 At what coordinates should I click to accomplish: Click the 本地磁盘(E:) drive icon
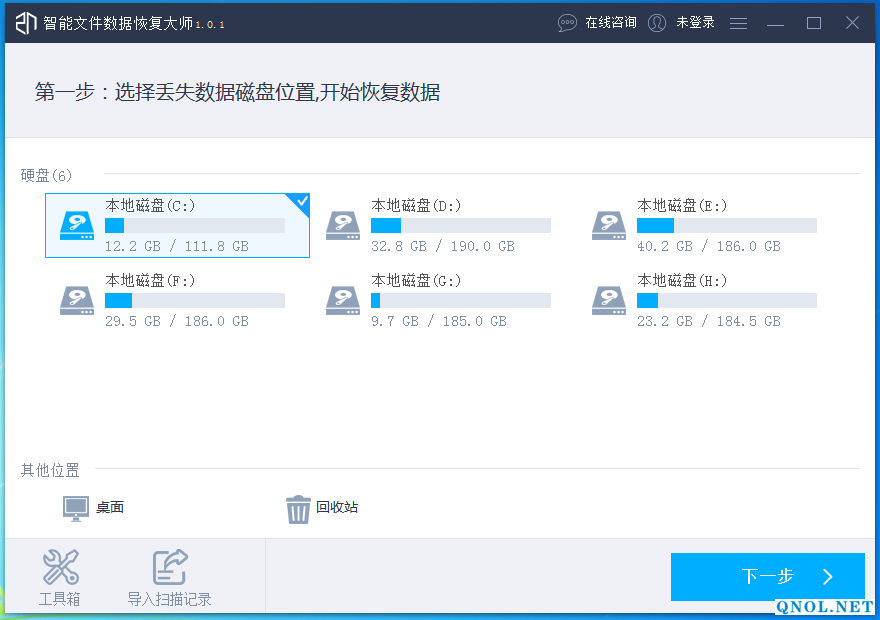609,225
